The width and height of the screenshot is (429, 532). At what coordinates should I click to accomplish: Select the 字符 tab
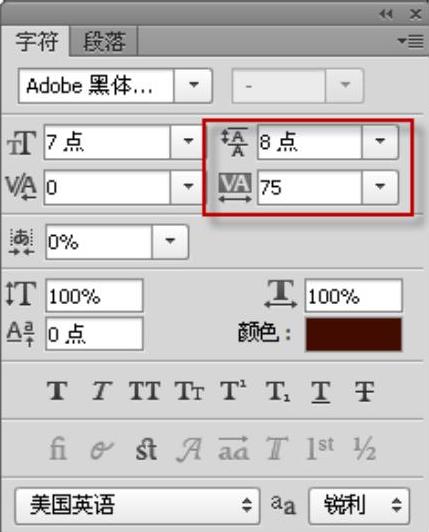coord(36,41)
